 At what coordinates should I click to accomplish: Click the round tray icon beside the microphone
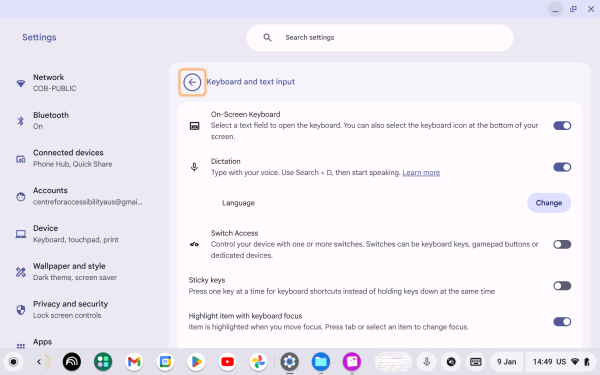[x=451, y=362]
